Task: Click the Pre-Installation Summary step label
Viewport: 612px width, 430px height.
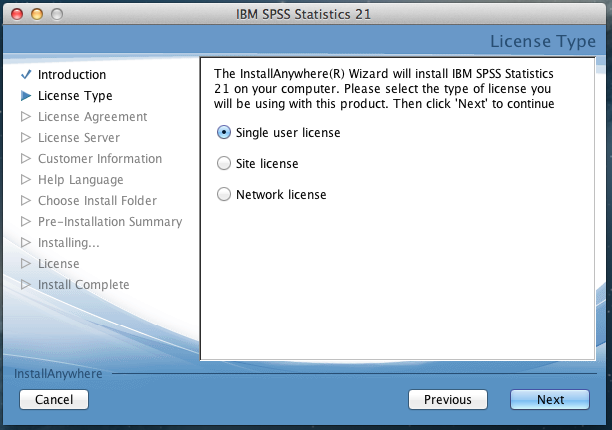Action: [110, 222]
